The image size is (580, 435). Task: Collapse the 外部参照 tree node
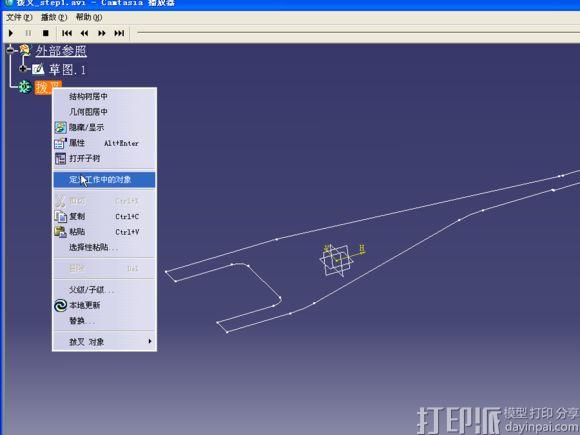[10, 49]
